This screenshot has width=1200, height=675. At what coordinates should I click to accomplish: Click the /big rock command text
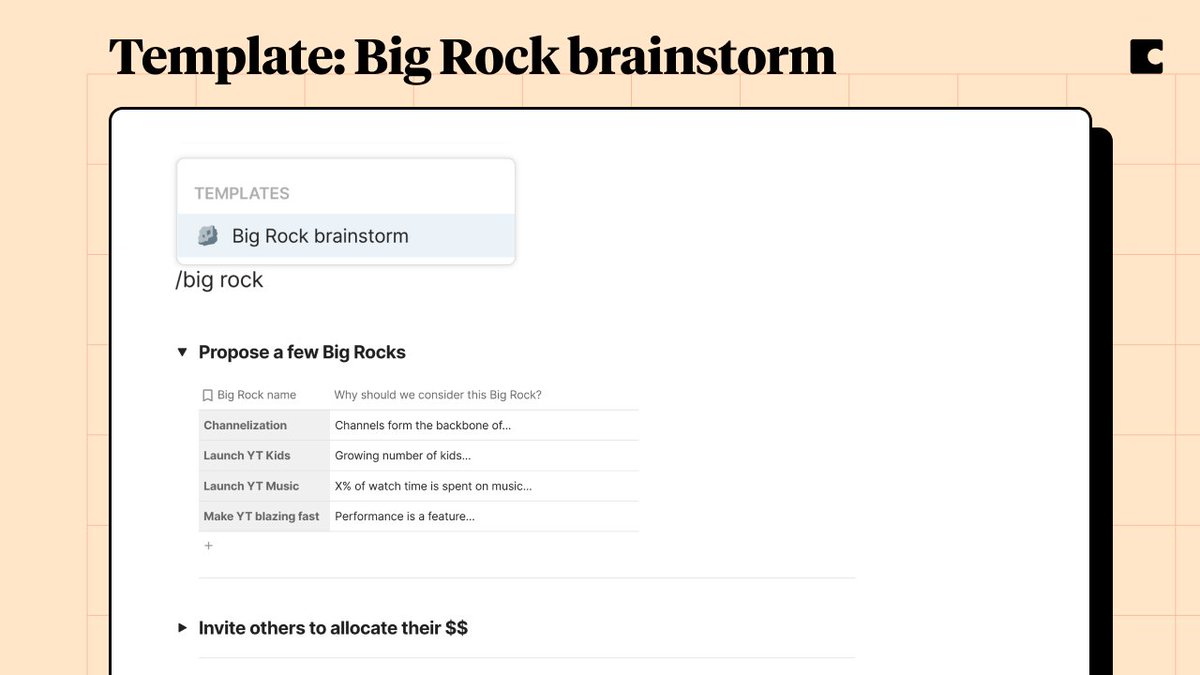(219, 280)
